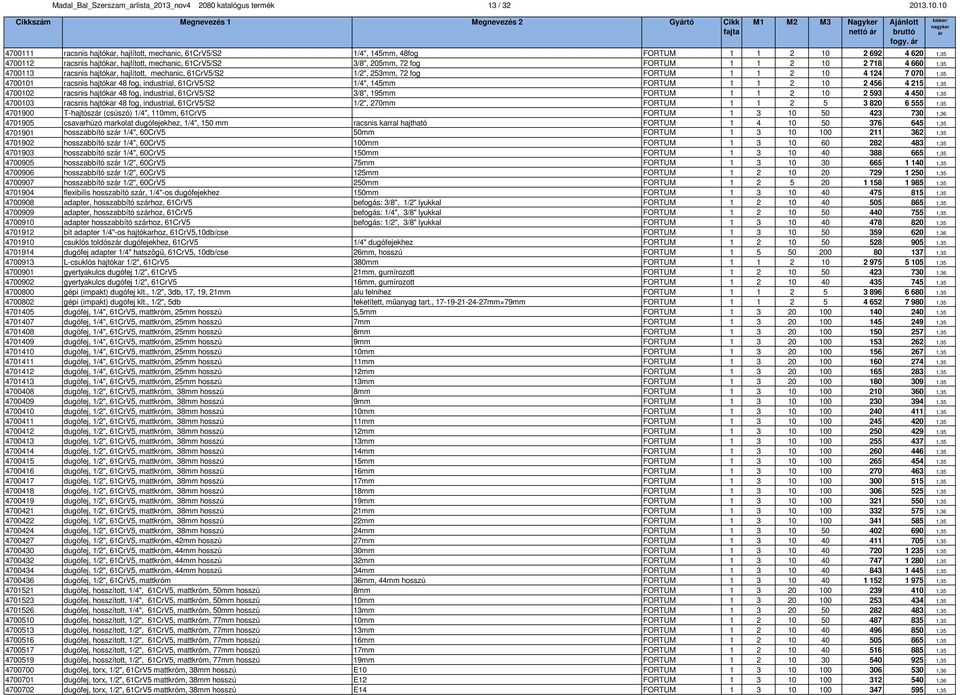Click the '36mm, 44mm hosszú' cell
Screen dimensions: 960x695
(389, 580)
